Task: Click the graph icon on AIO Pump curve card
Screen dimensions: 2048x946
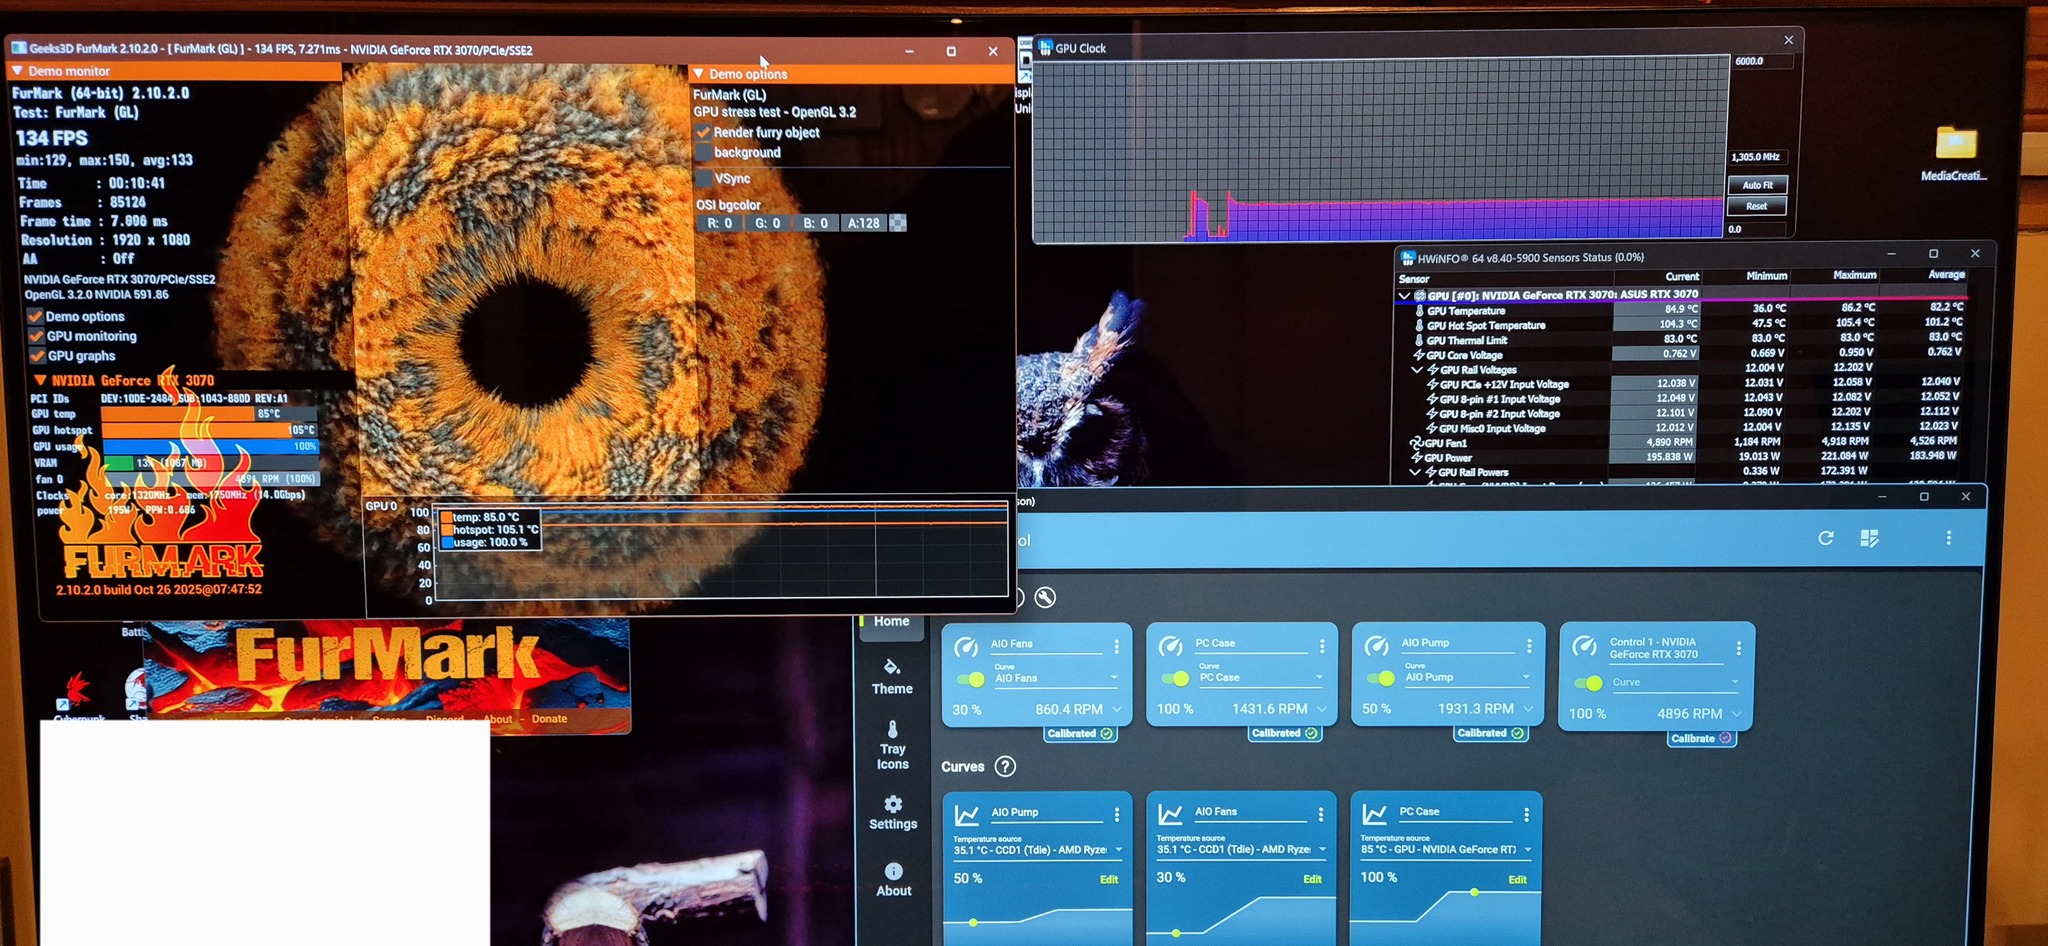Action: point(967,815)
